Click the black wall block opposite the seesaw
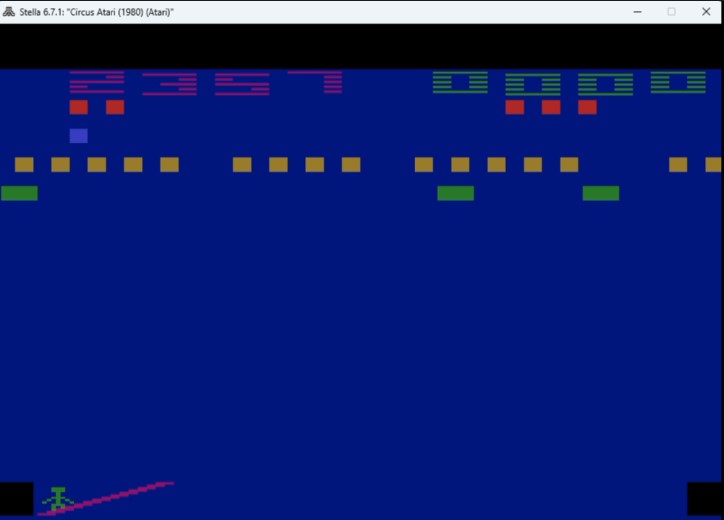Screen dimensions: 724x520 [x=706, y=499]
